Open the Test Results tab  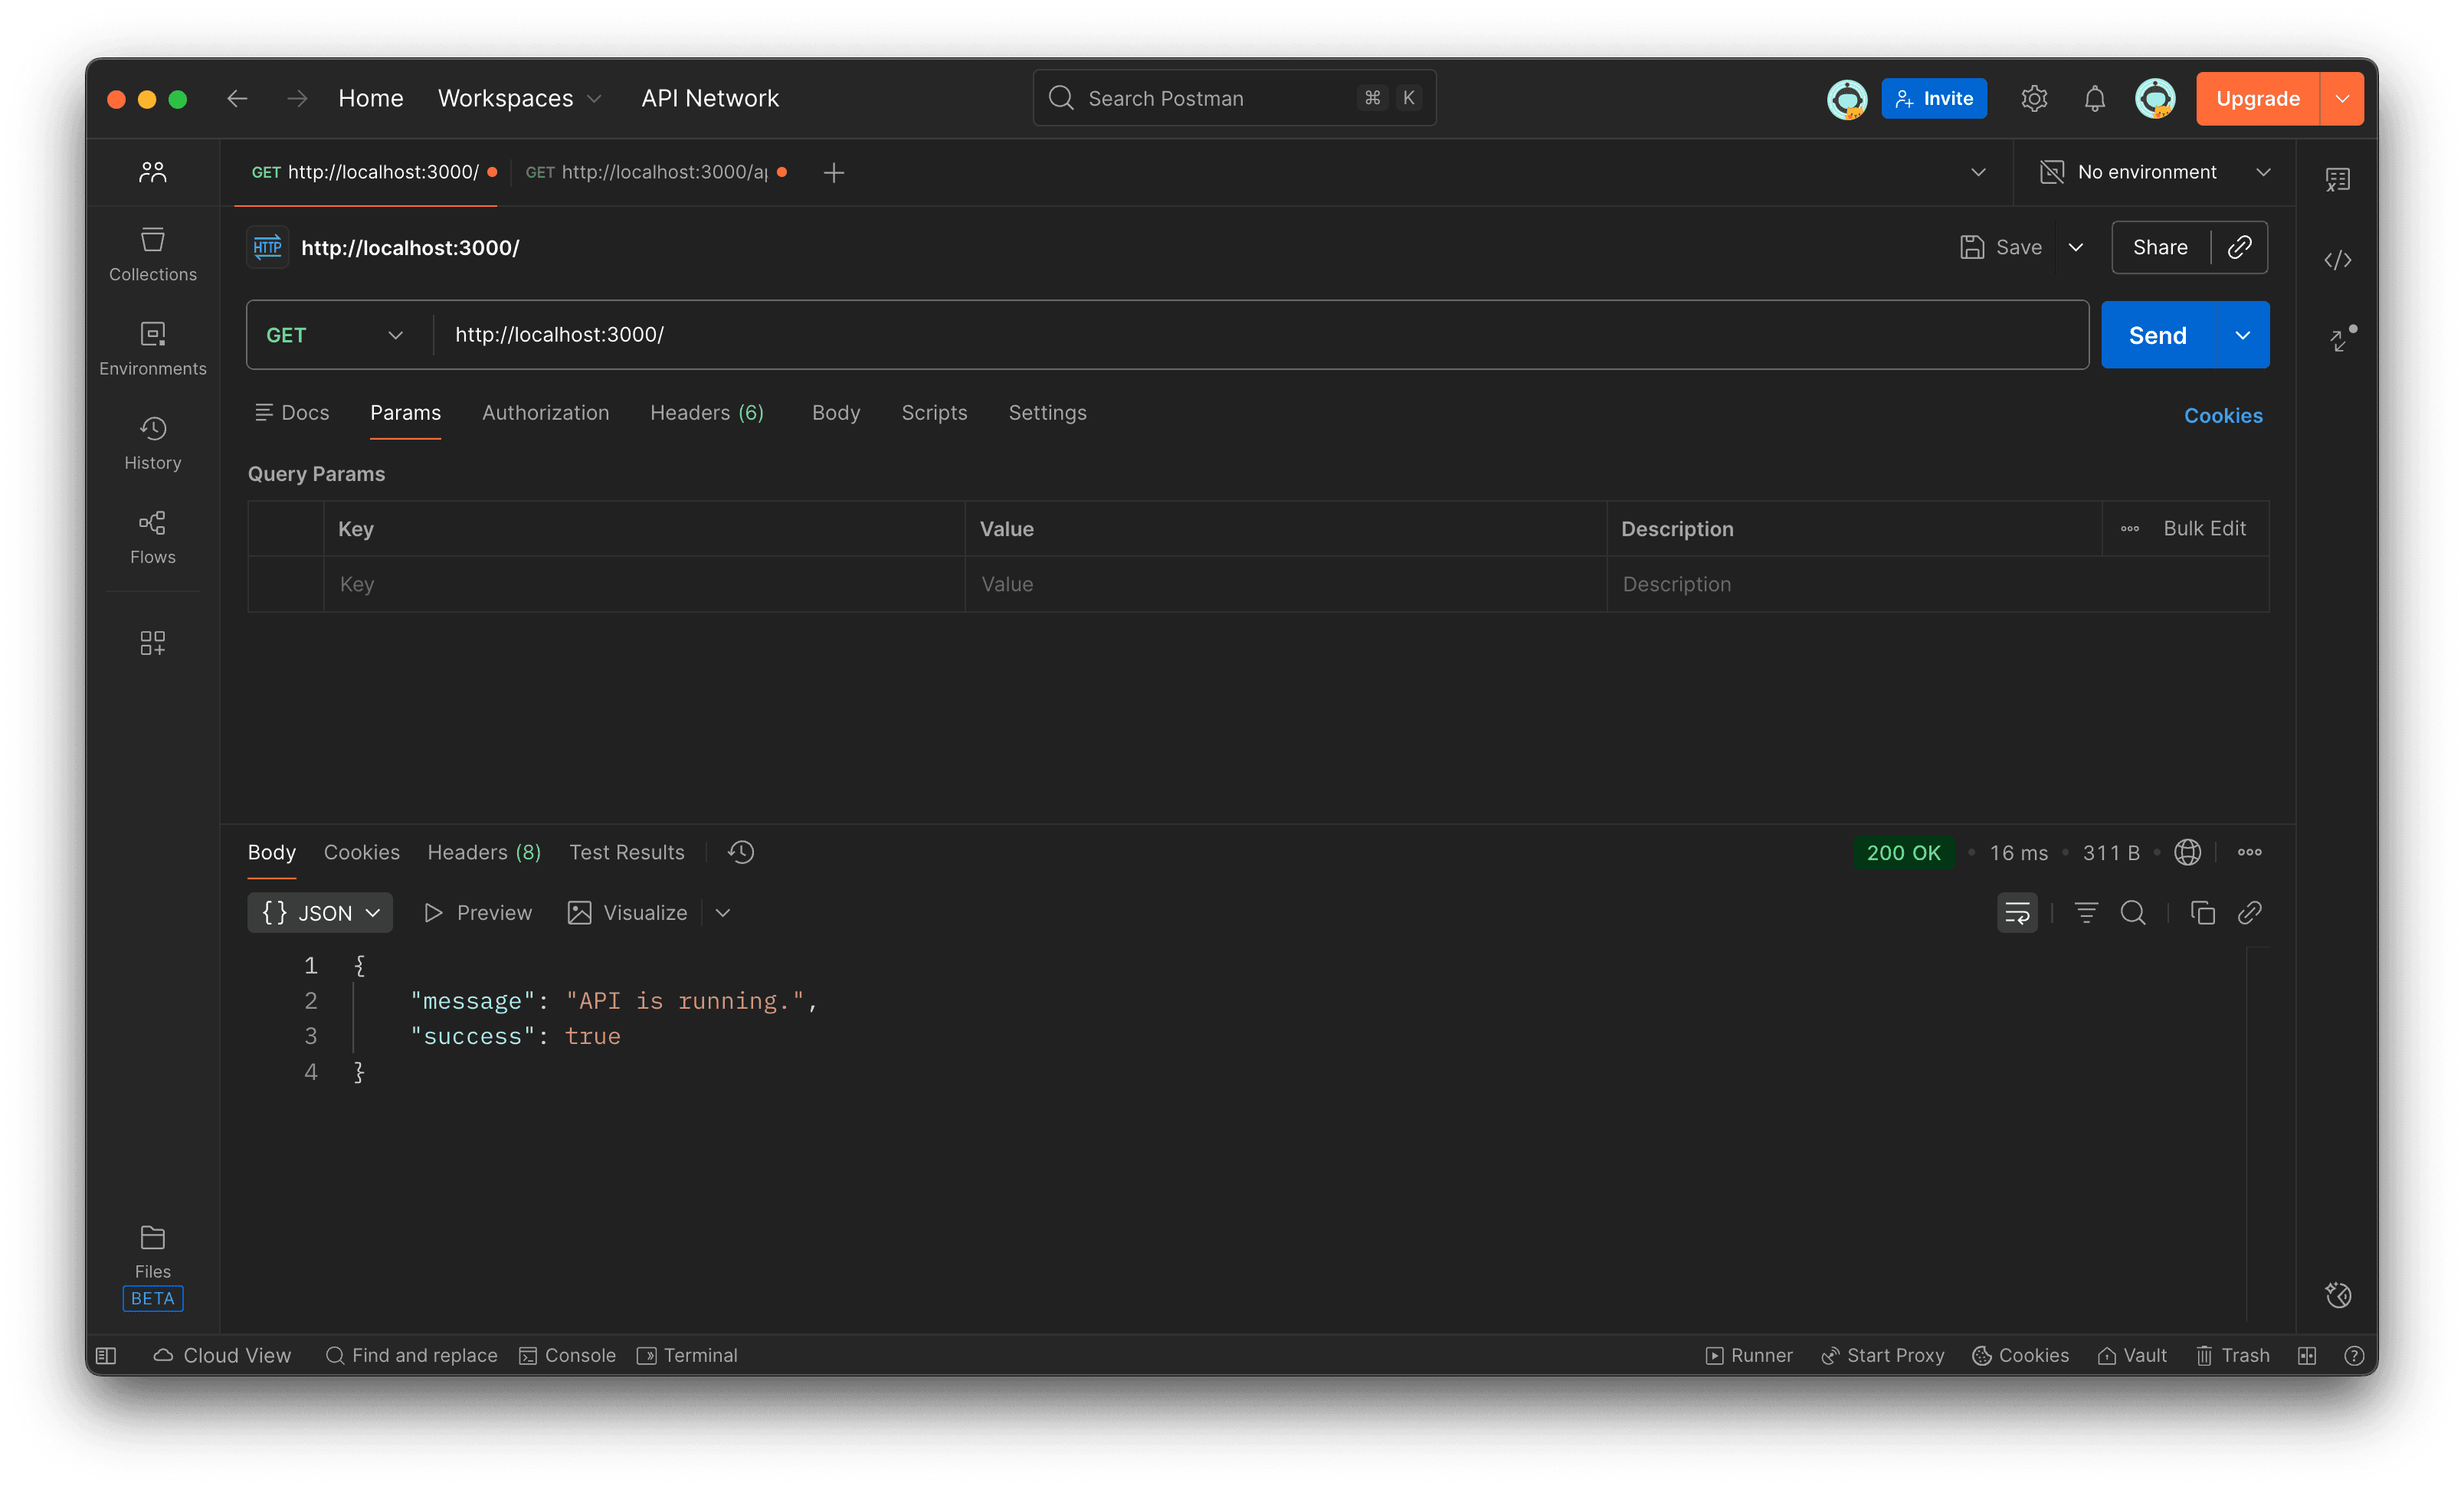(x=626, y=852)
